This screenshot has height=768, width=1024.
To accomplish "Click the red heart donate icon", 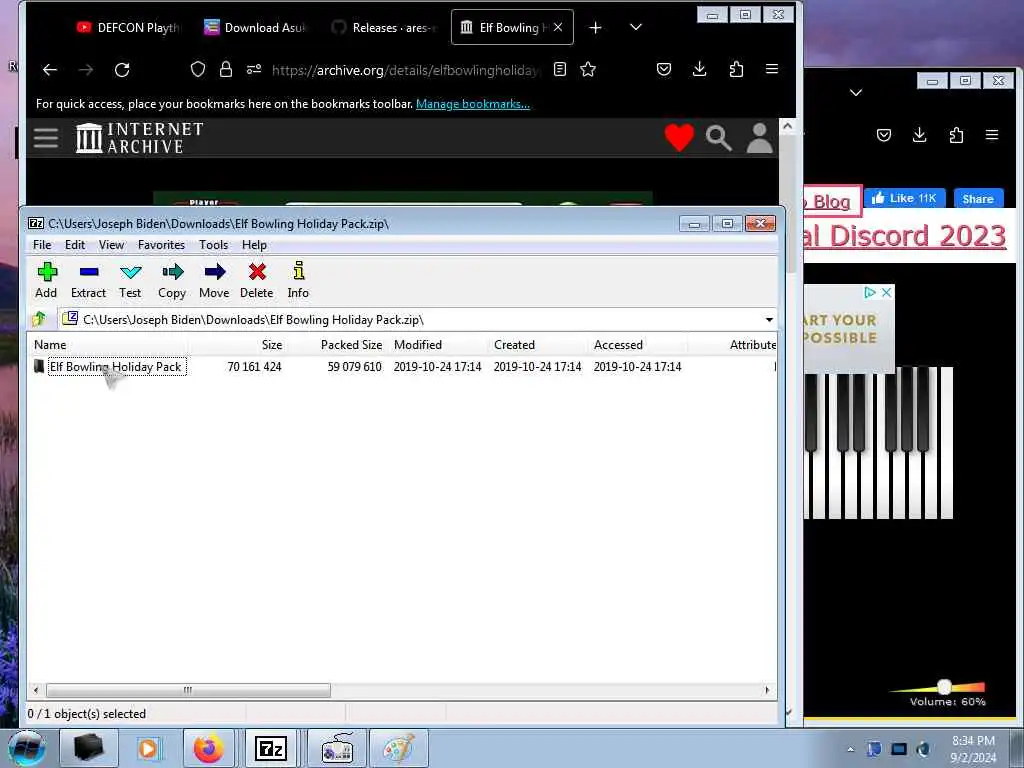I will 679,138.
